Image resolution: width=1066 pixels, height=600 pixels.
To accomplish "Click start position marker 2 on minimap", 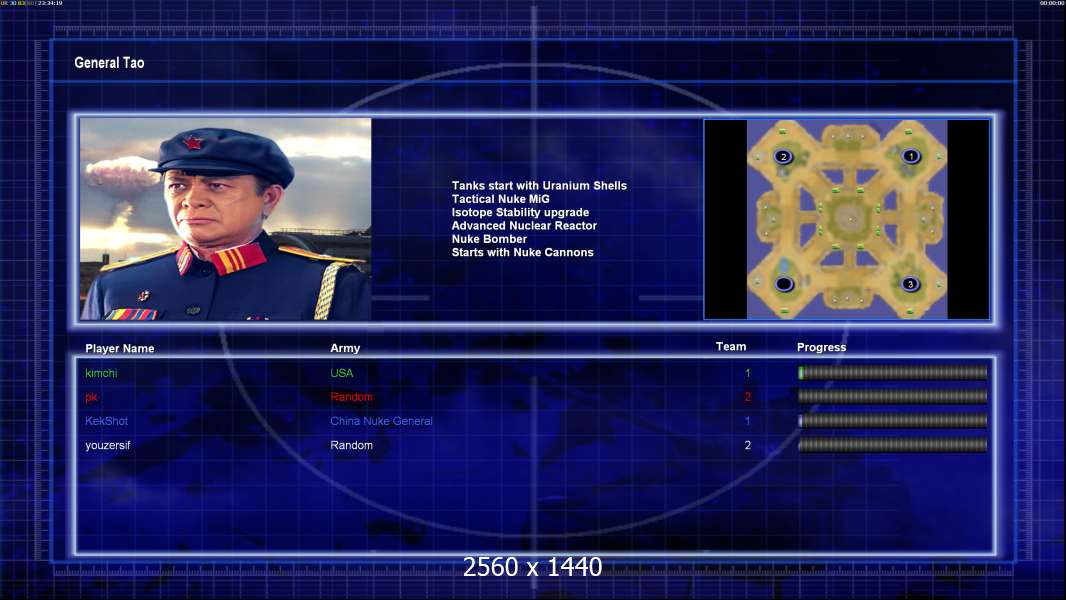I will coord(783,157).
